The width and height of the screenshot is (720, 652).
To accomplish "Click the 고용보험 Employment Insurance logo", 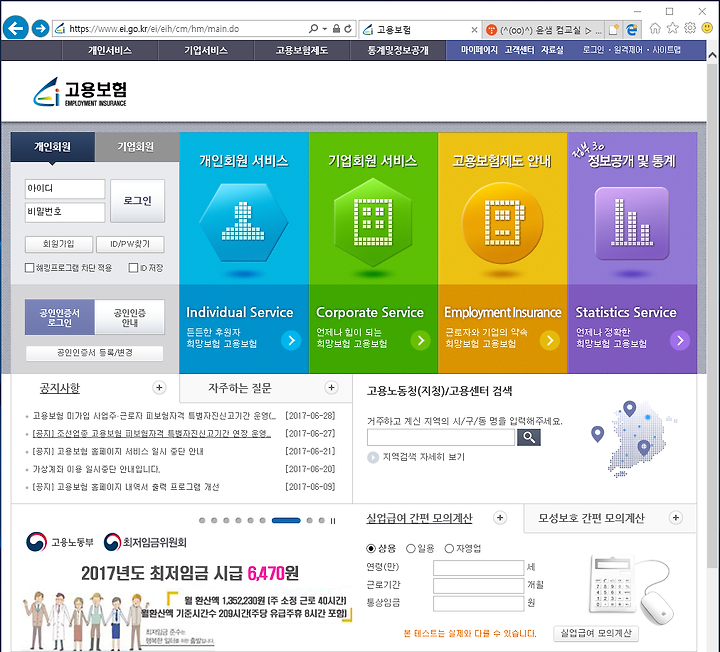I will click(x=80, y=92).
